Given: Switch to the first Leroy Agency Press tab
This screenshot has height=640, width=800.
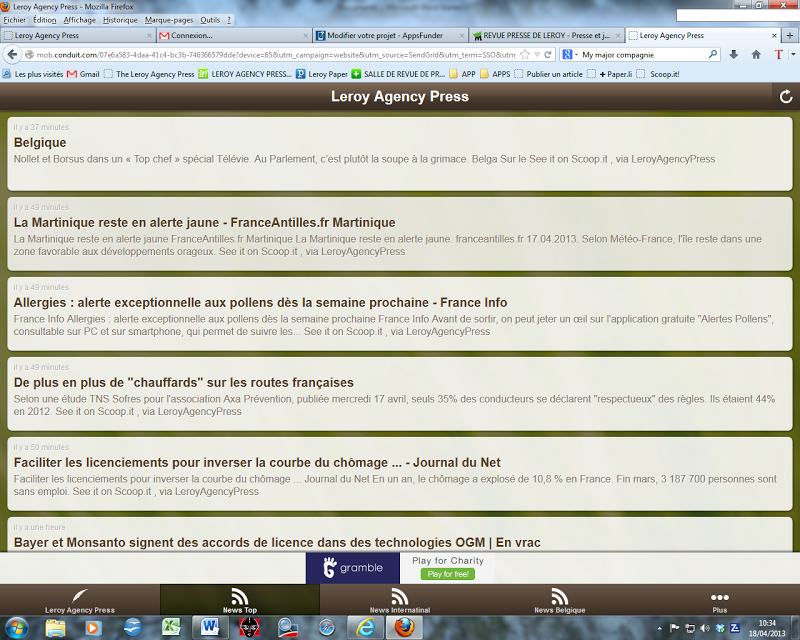Looking at the screenshot, I should tap(77, 35).
